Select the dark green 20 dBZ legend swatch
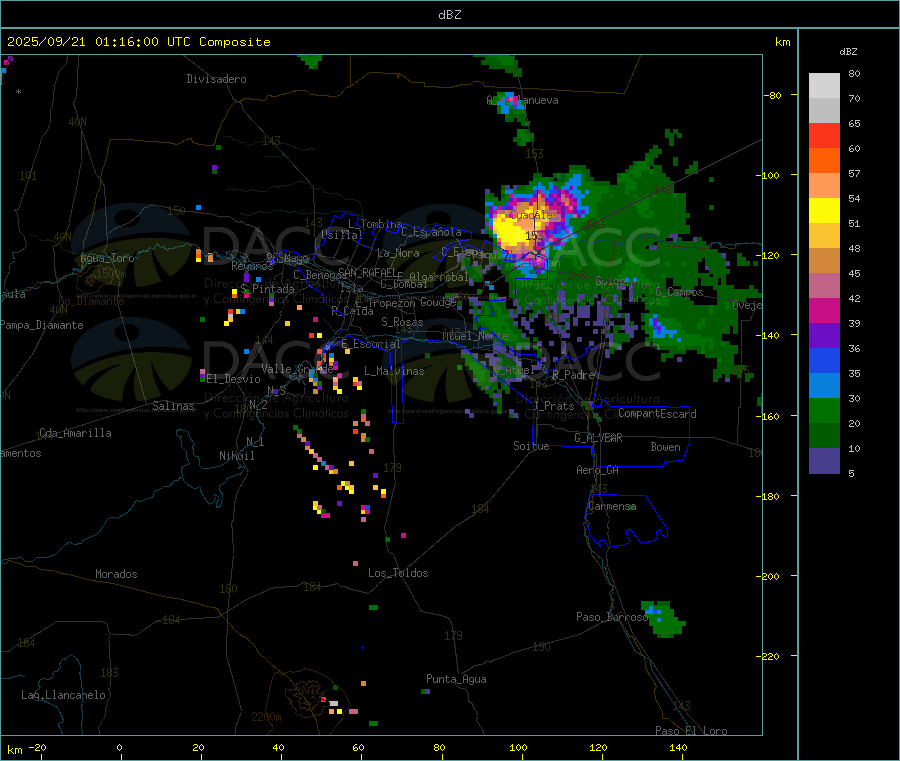900x761 pixels. pyautogui.click(x=824, y=436)
